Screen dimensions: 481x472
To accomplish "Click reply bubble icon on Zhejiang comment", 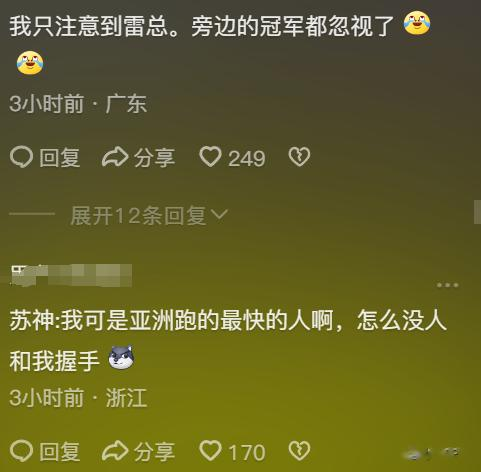I will 21,451.
